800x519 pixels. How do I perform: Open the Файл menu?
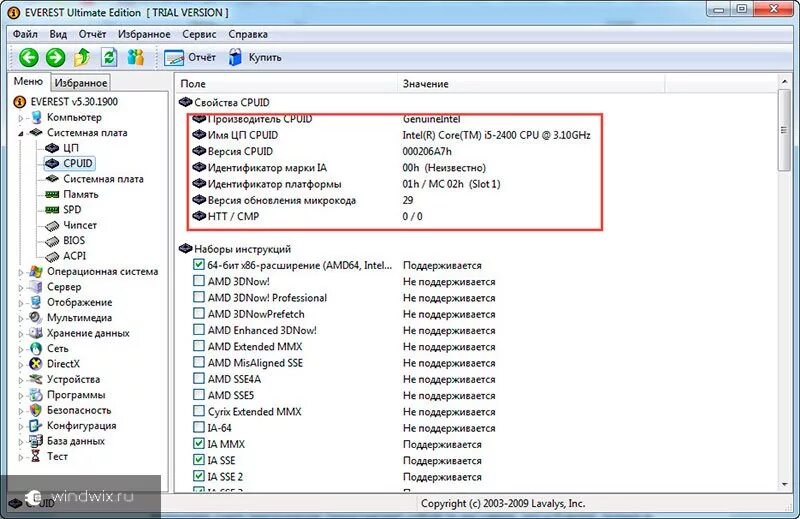(26, 34)
